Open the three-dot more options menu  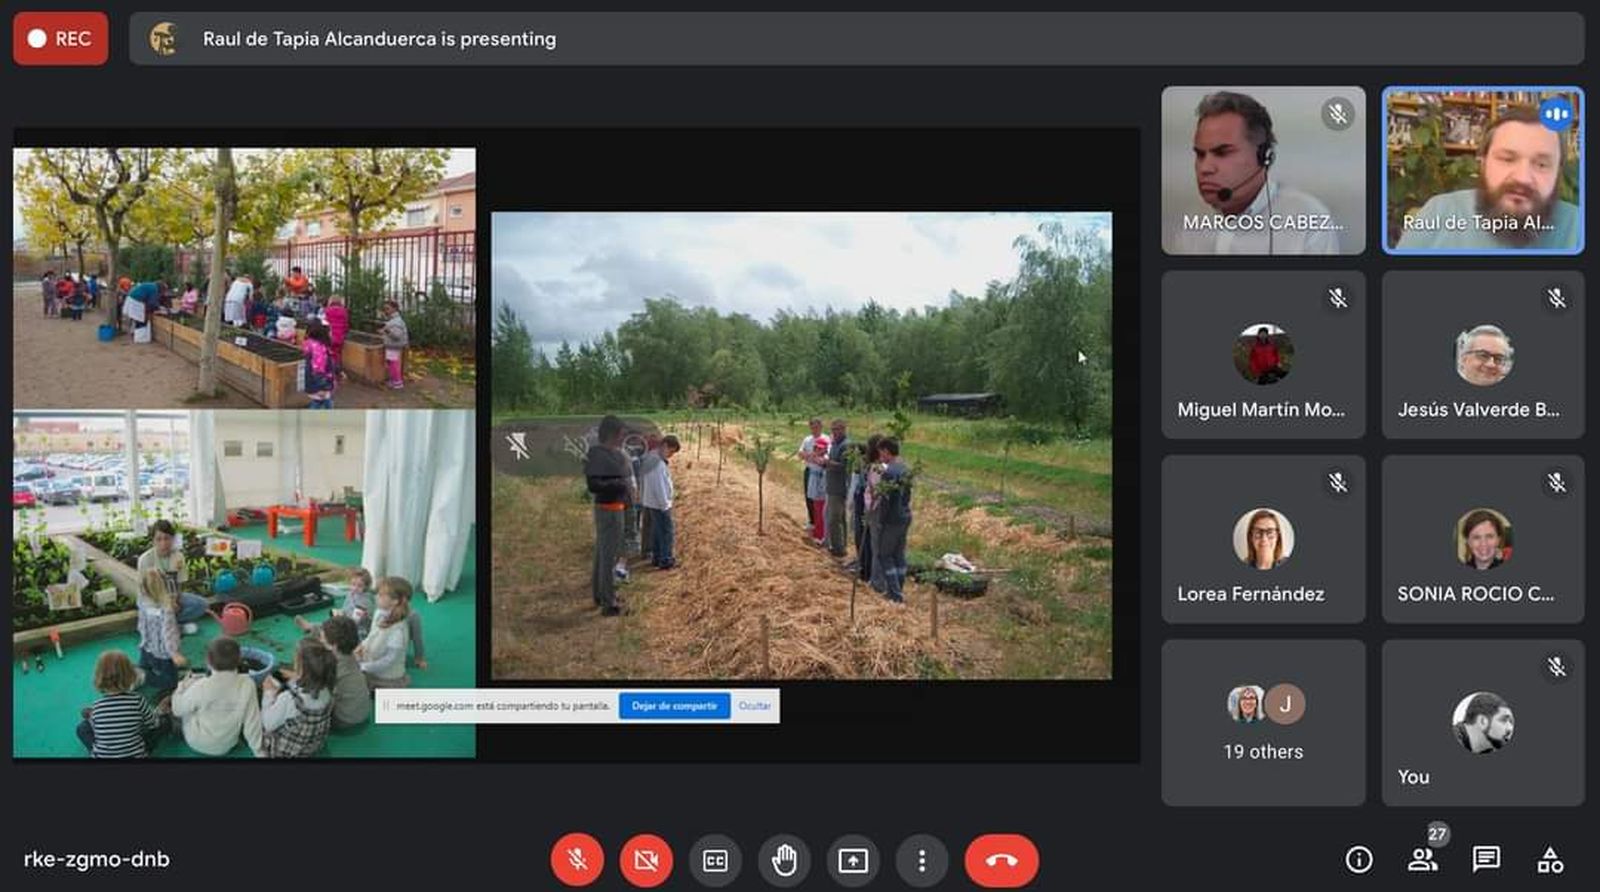point(922,860)
